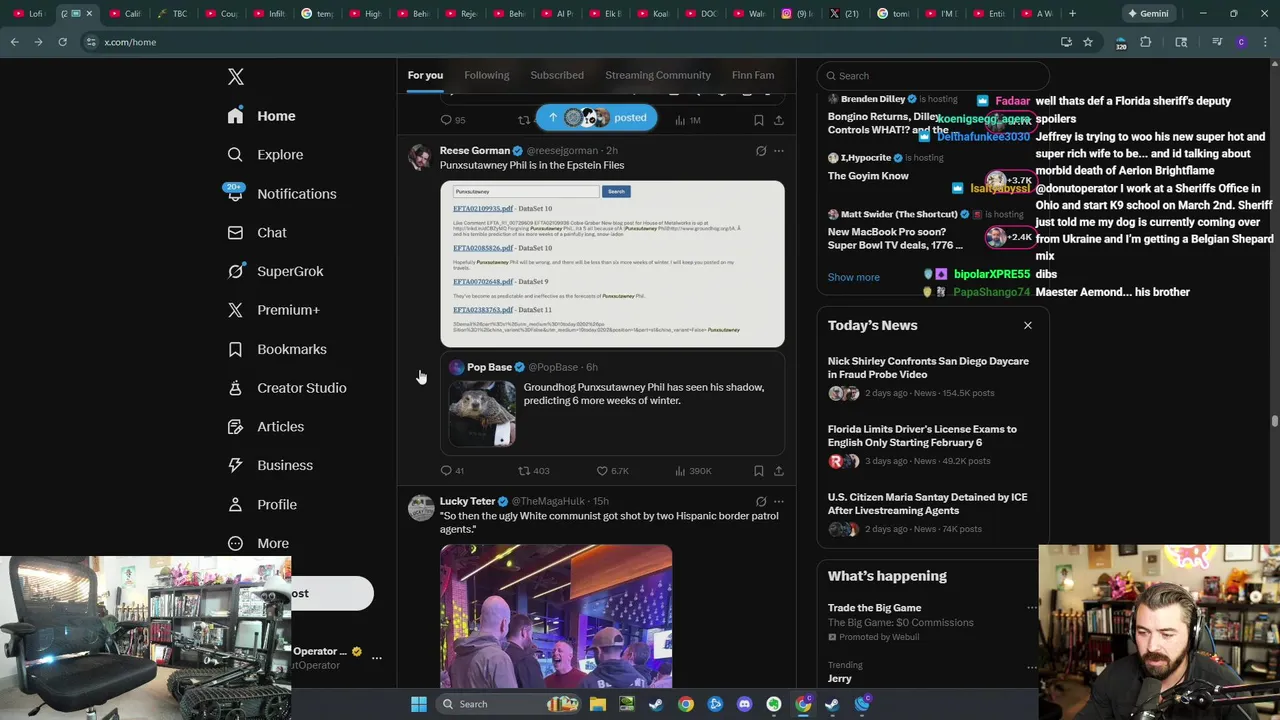The width and height of the screenshot is (1280, 720).
Task: Click the X search input field
Action: [933, 76]
